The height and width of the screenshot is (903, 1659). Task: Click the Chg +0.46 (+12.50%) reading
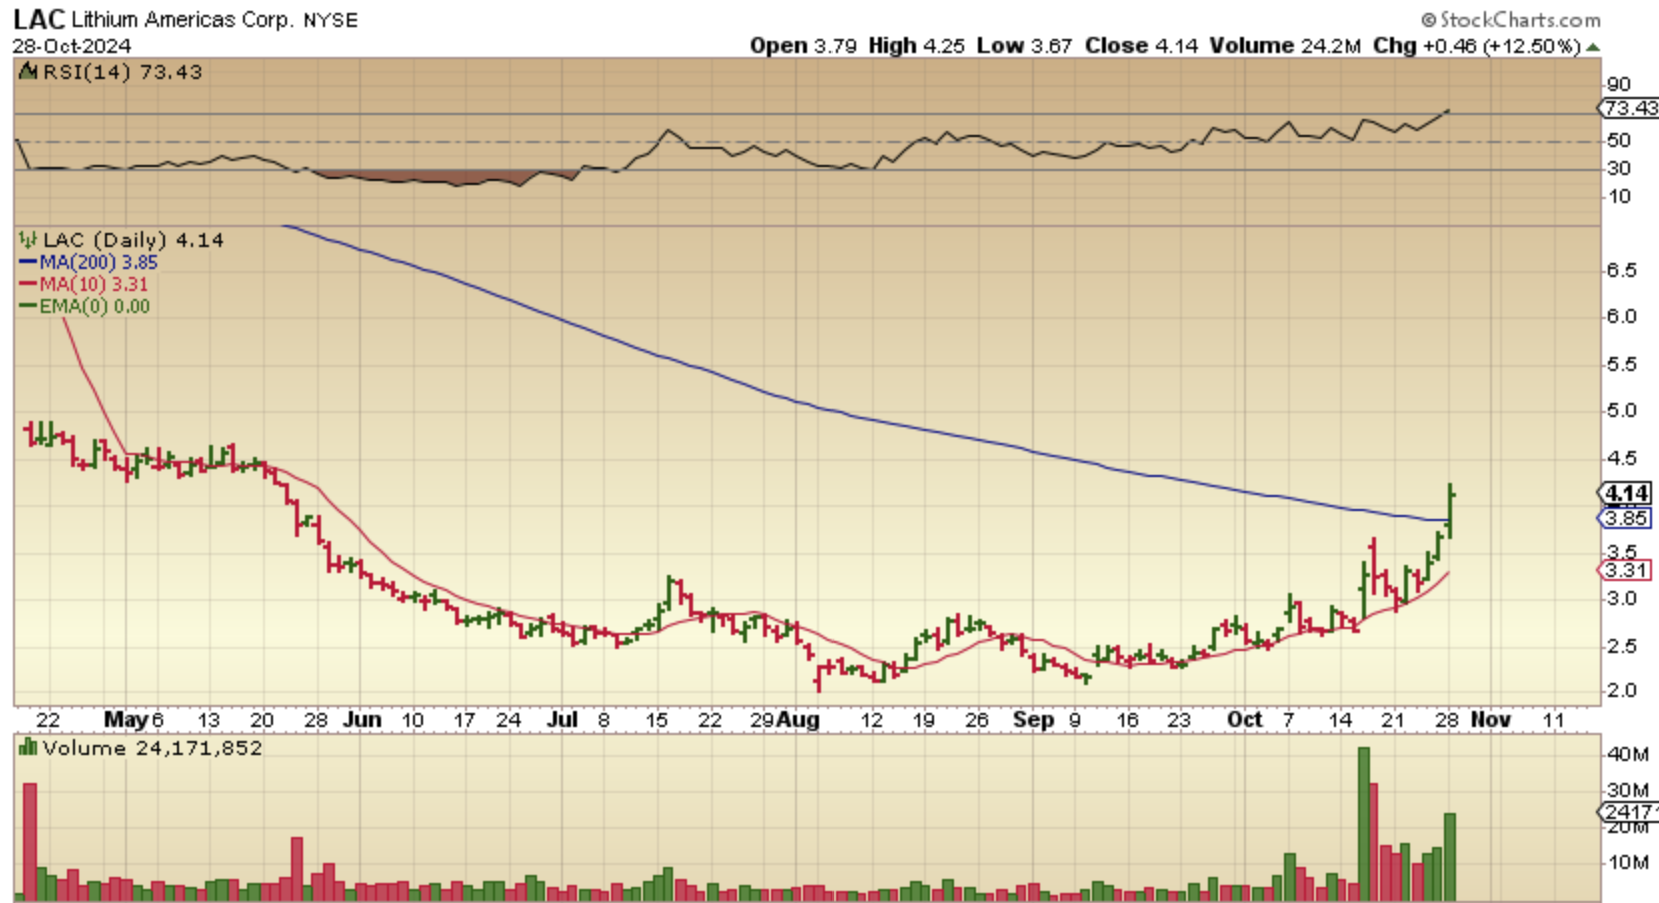point(1476,46)
